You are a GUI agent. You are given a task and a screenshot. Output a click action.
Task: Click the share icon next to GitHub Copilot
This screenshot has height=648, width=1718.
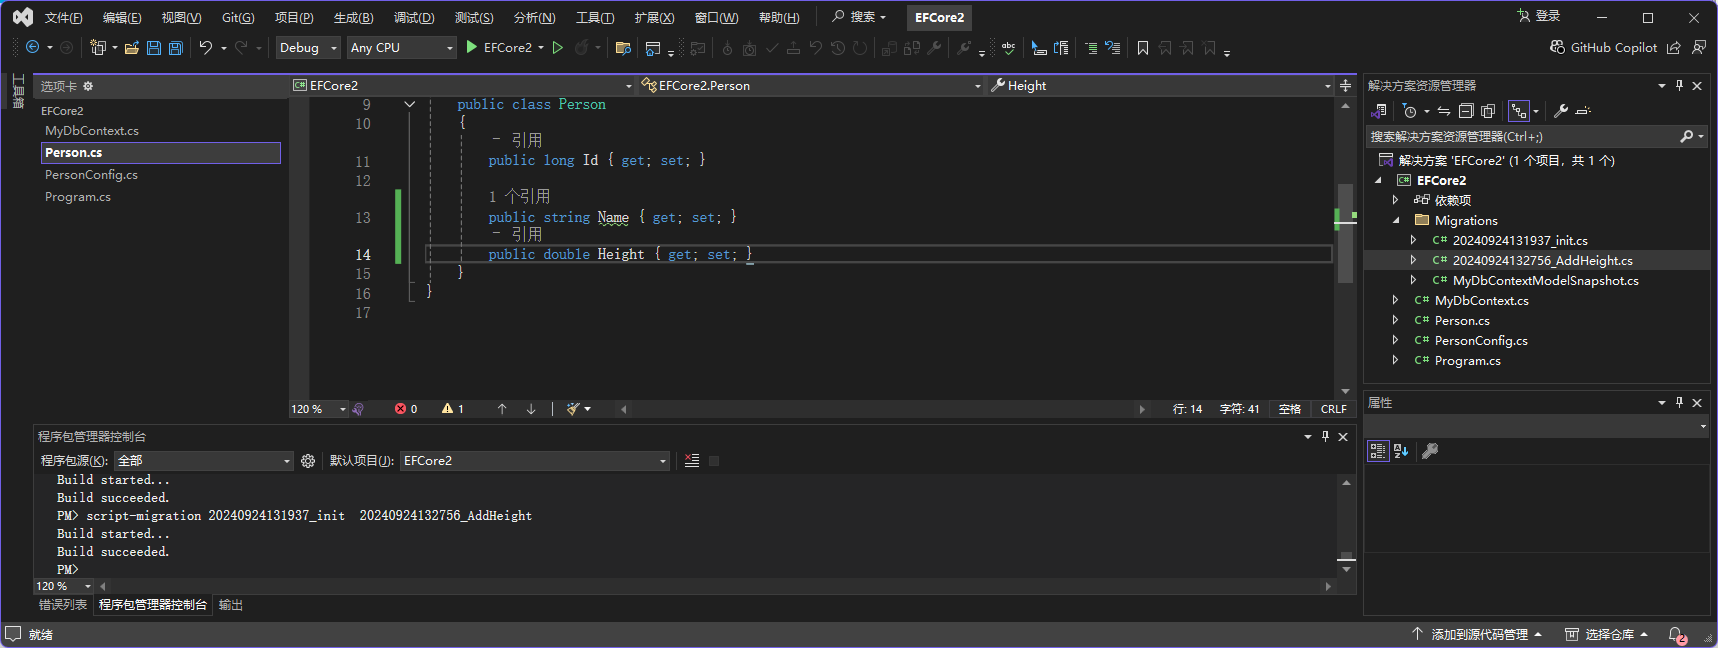[1674, 47]
